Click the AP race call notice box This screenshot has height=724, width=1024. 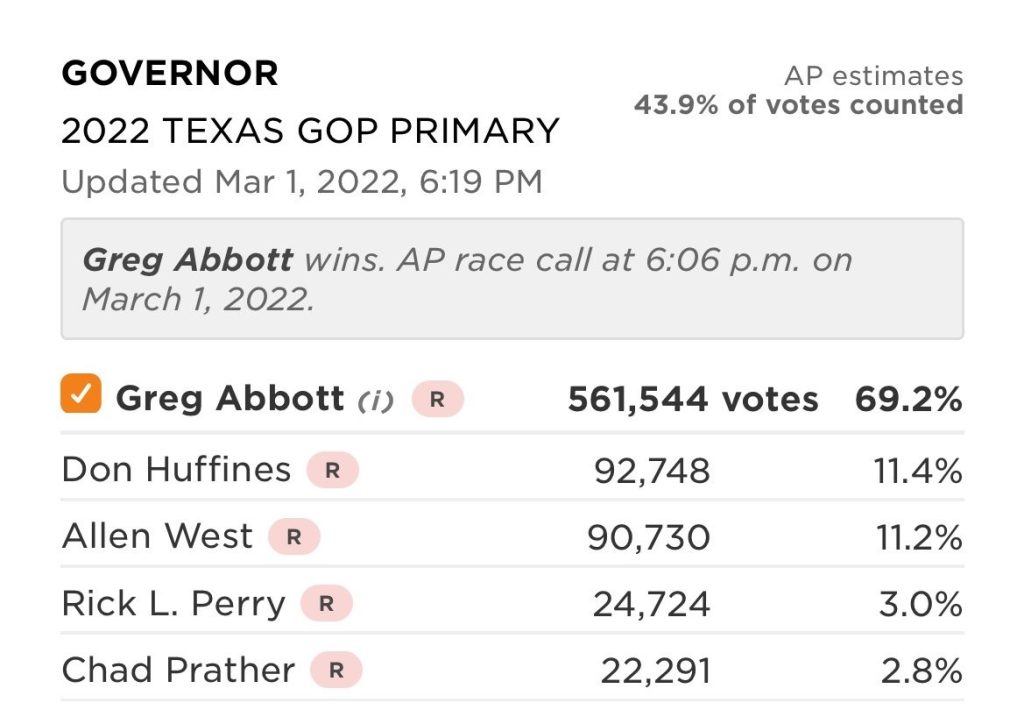click(x=512, y=279)
